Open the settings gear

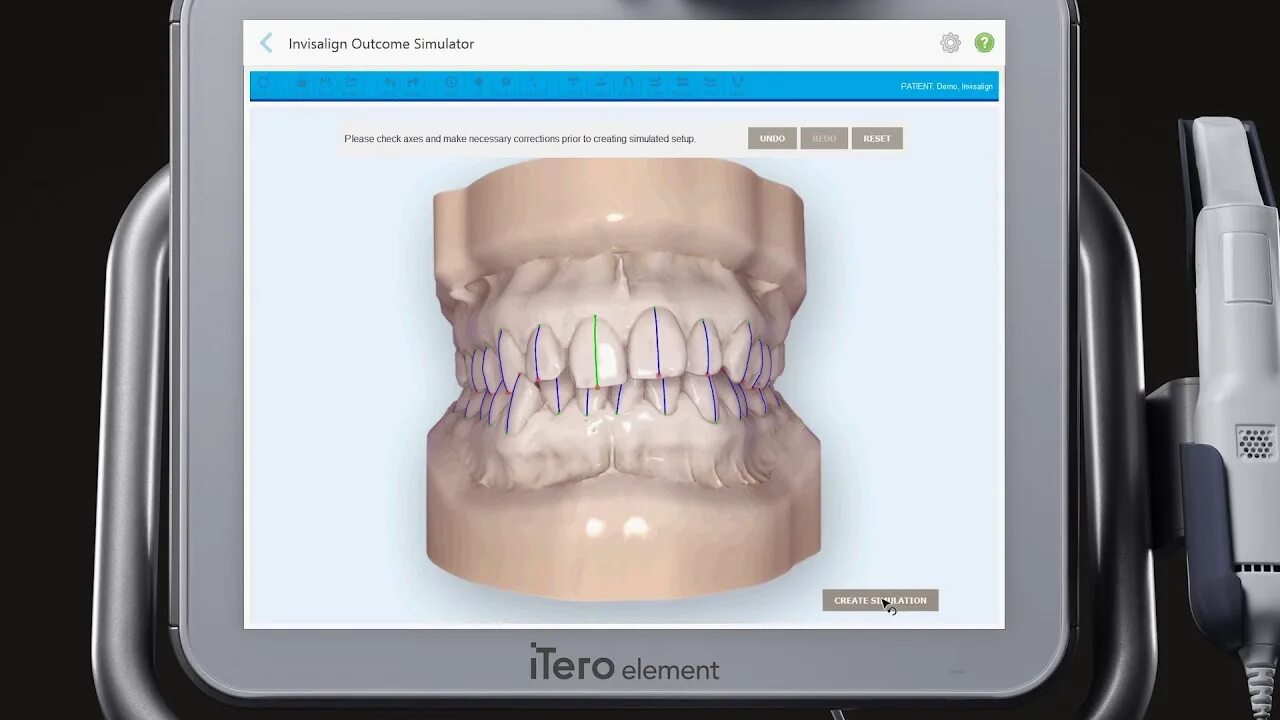click(x=950, y=43)
